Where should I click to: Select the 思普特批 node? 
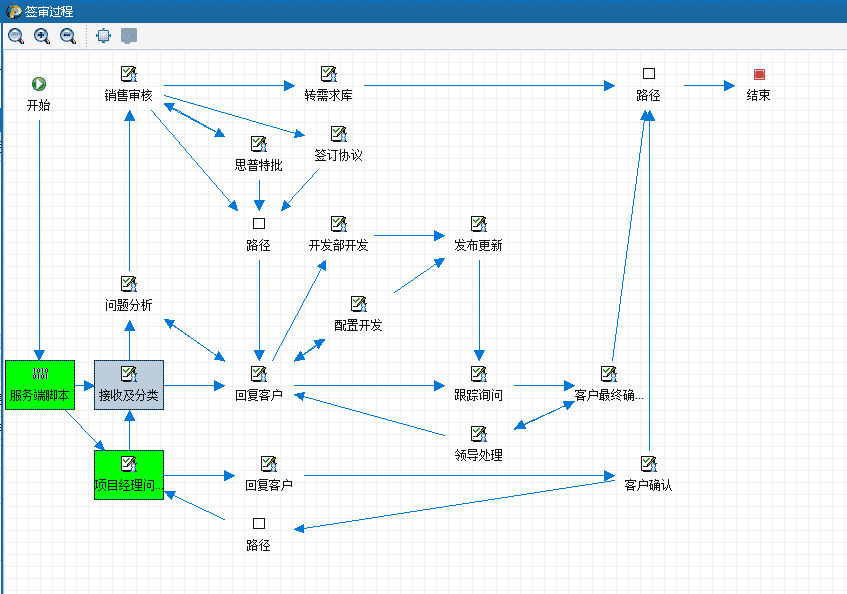pos(259,154)
